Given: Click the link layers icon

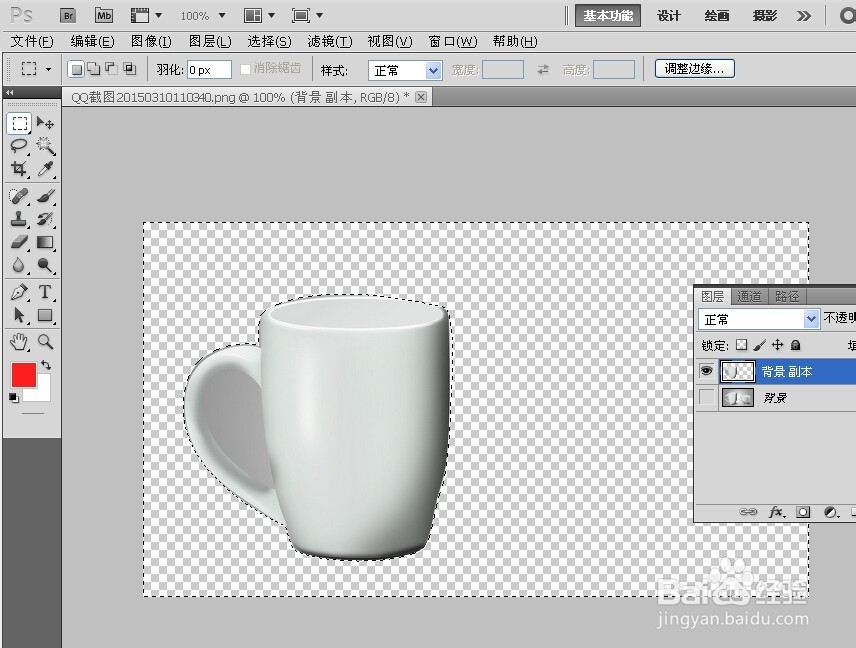Looking at the screenshot, I should tap(748, 512).
